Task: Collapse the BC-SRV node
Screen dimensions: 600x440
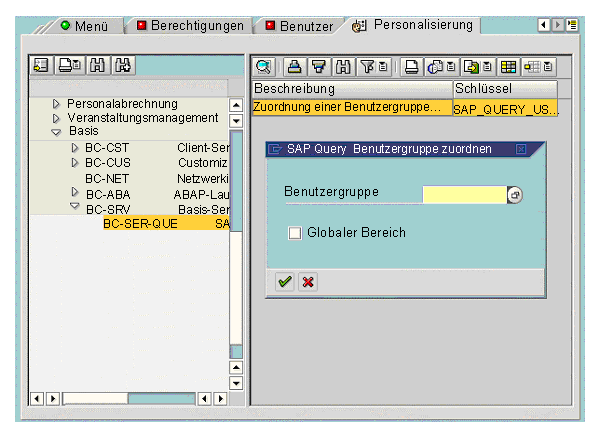Action: click(x=75, y=206)
